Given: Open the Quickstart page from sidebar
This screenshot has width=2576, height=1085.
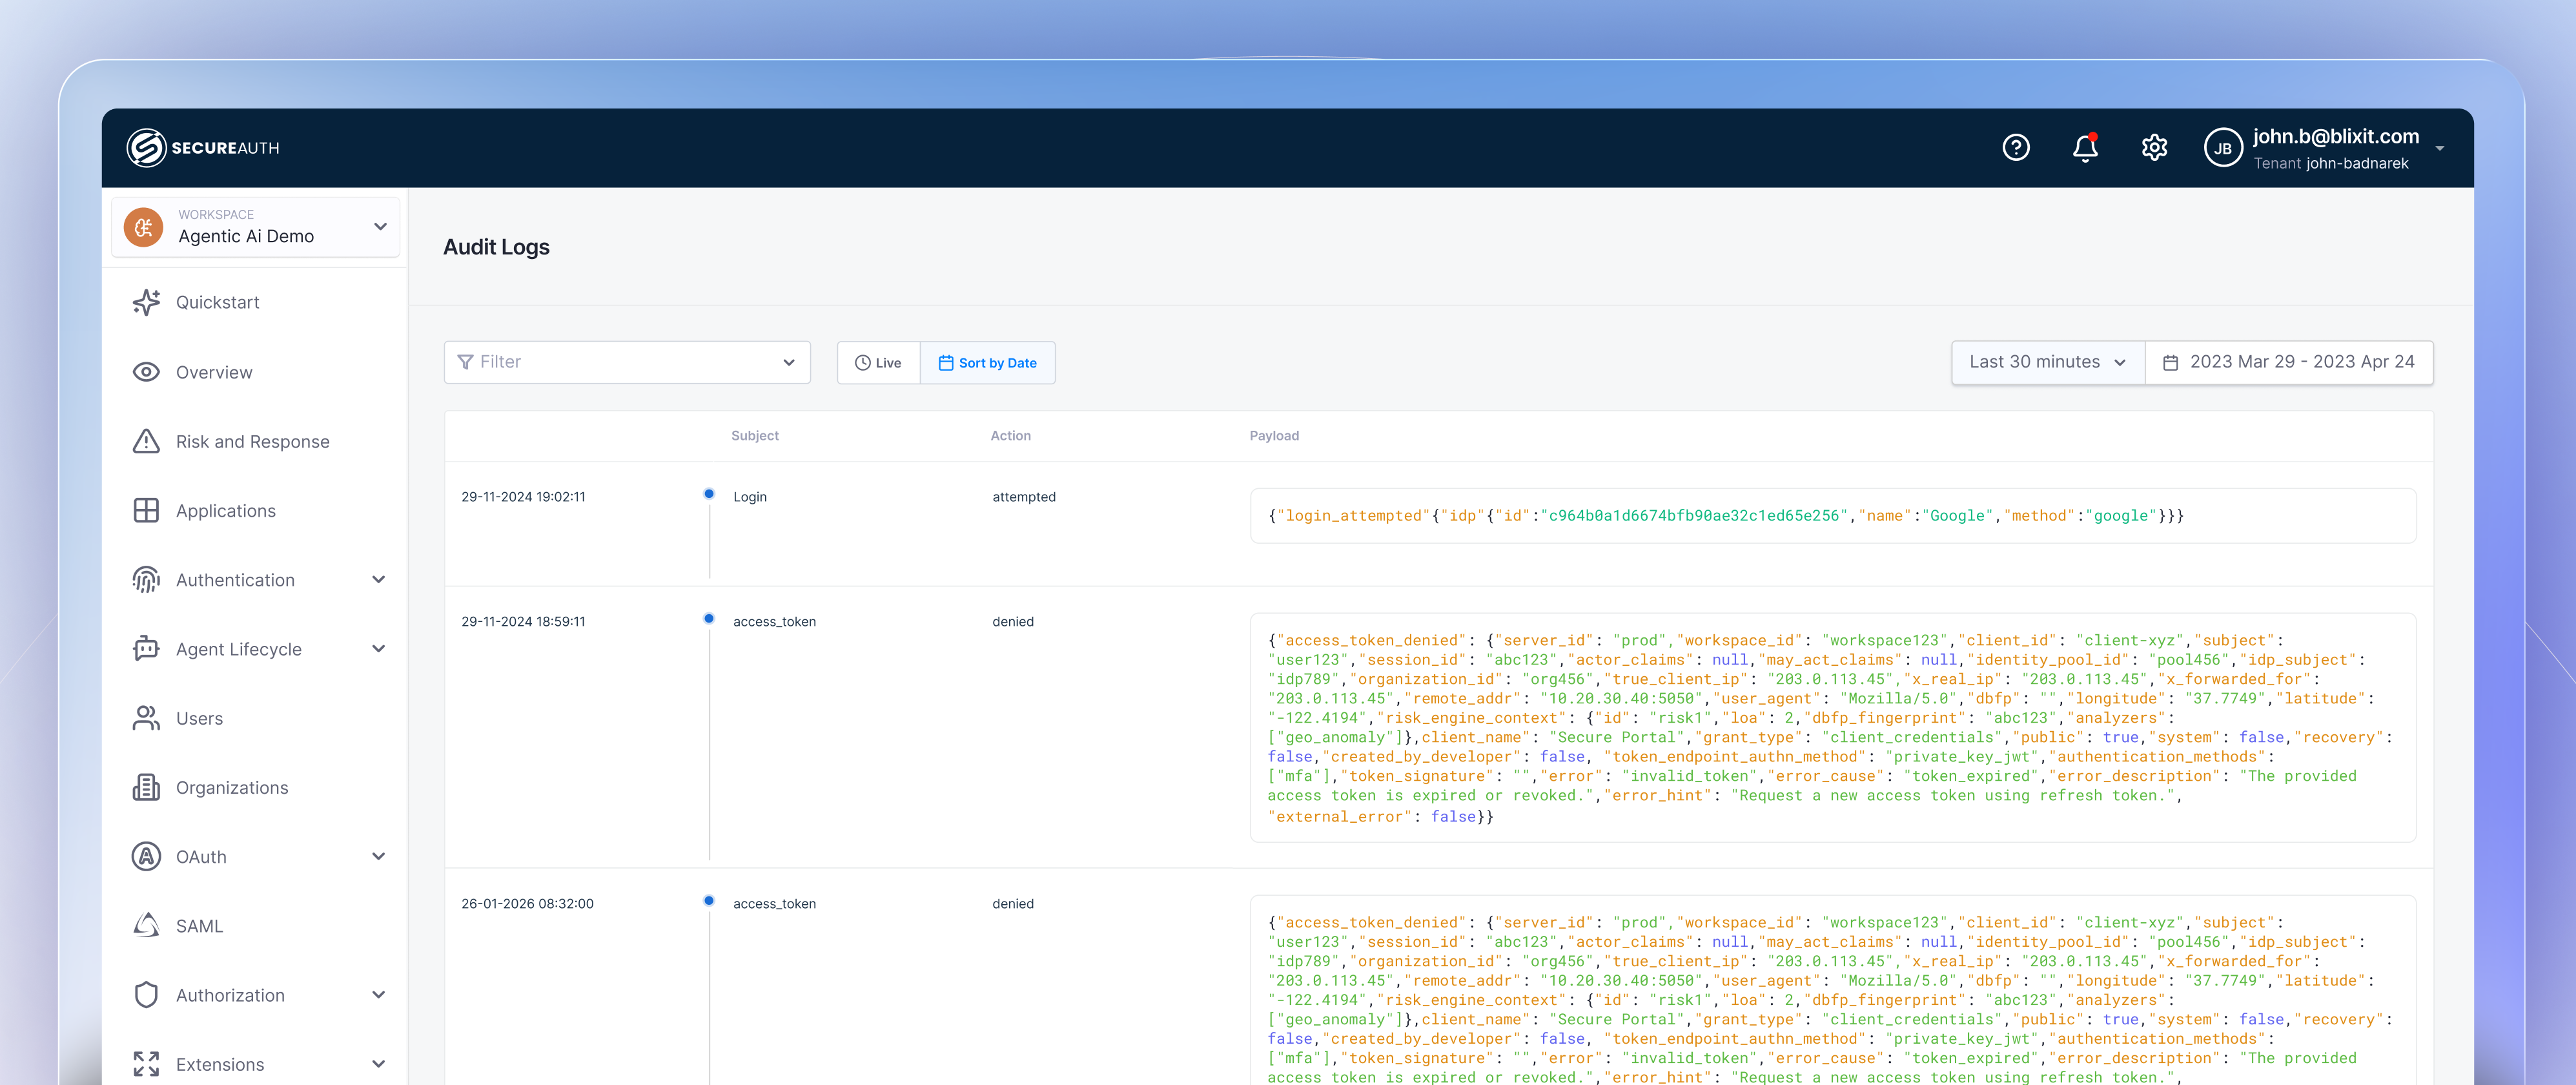Looking at the screenshot, I should tap(217, 302).
